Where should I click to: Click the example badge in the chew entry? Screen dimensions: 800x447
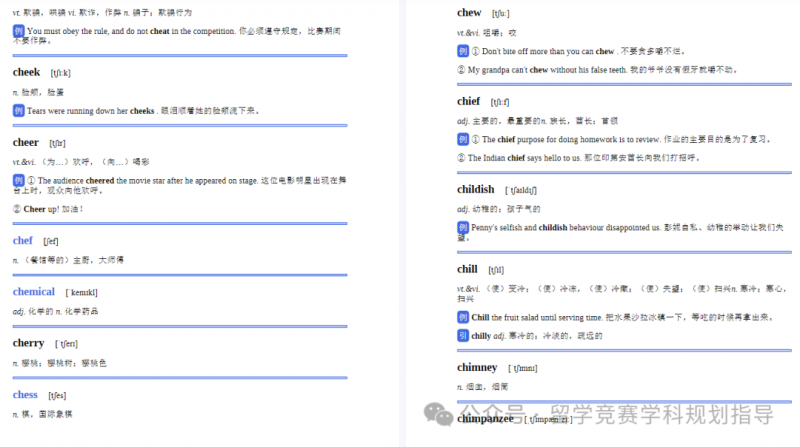tap(463, 51)
